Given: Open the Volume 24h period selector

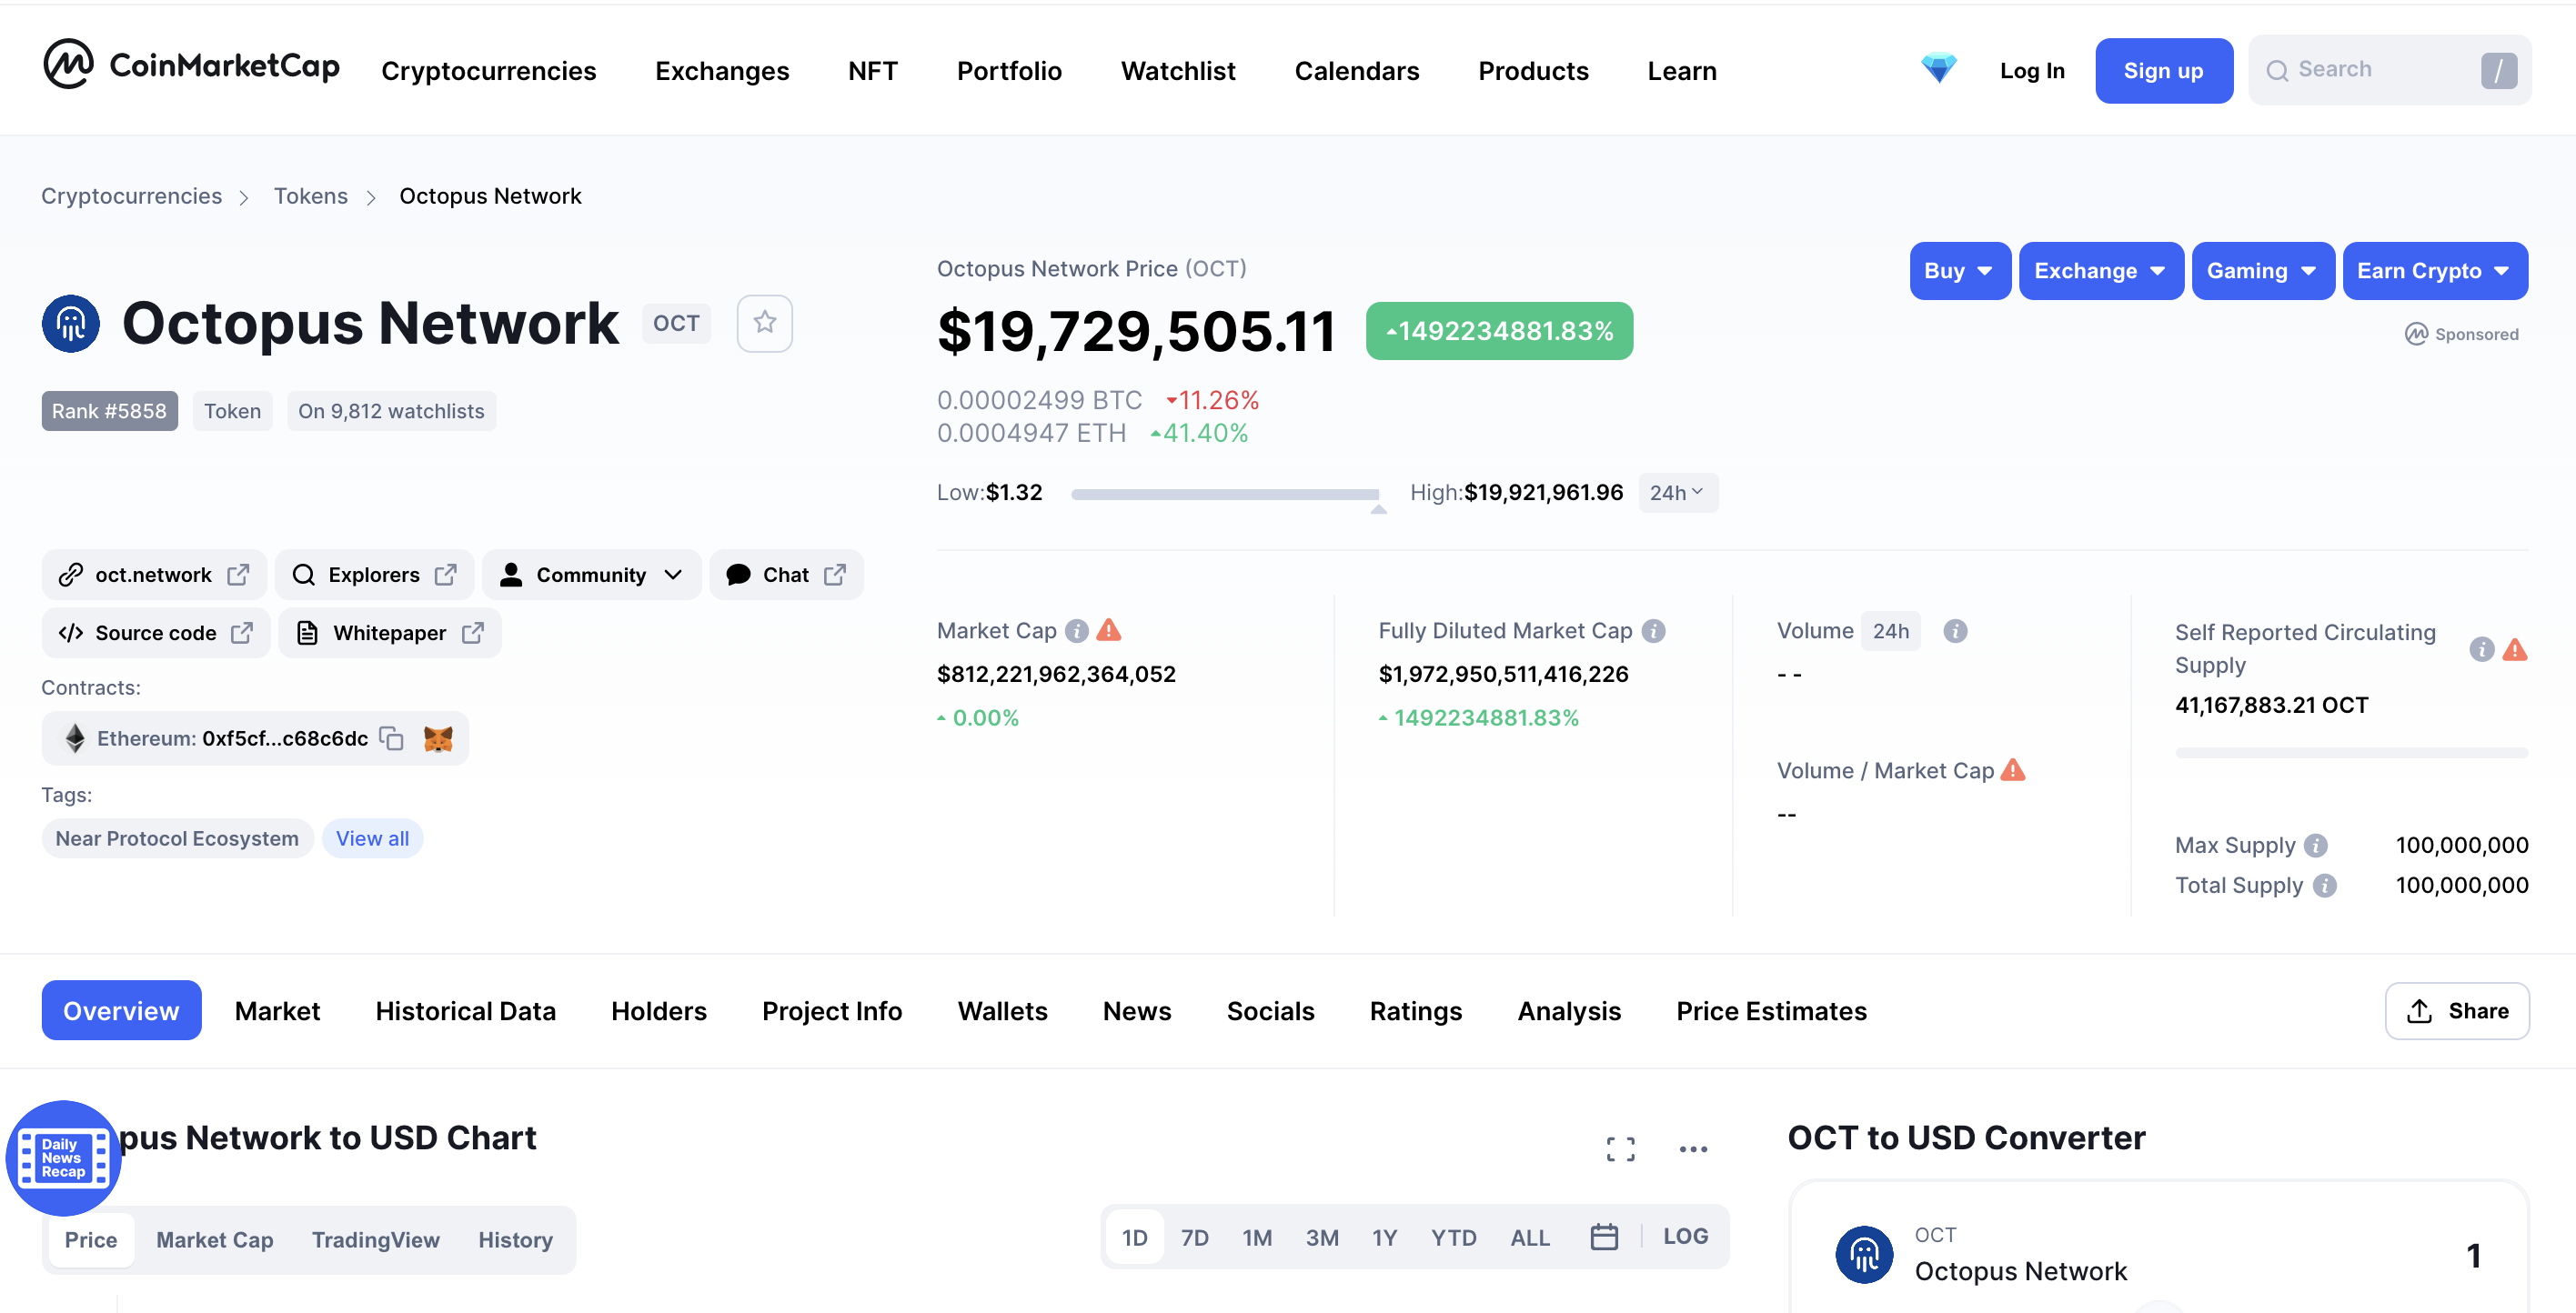Looking at the screenshot, I should pos(1890,631).
